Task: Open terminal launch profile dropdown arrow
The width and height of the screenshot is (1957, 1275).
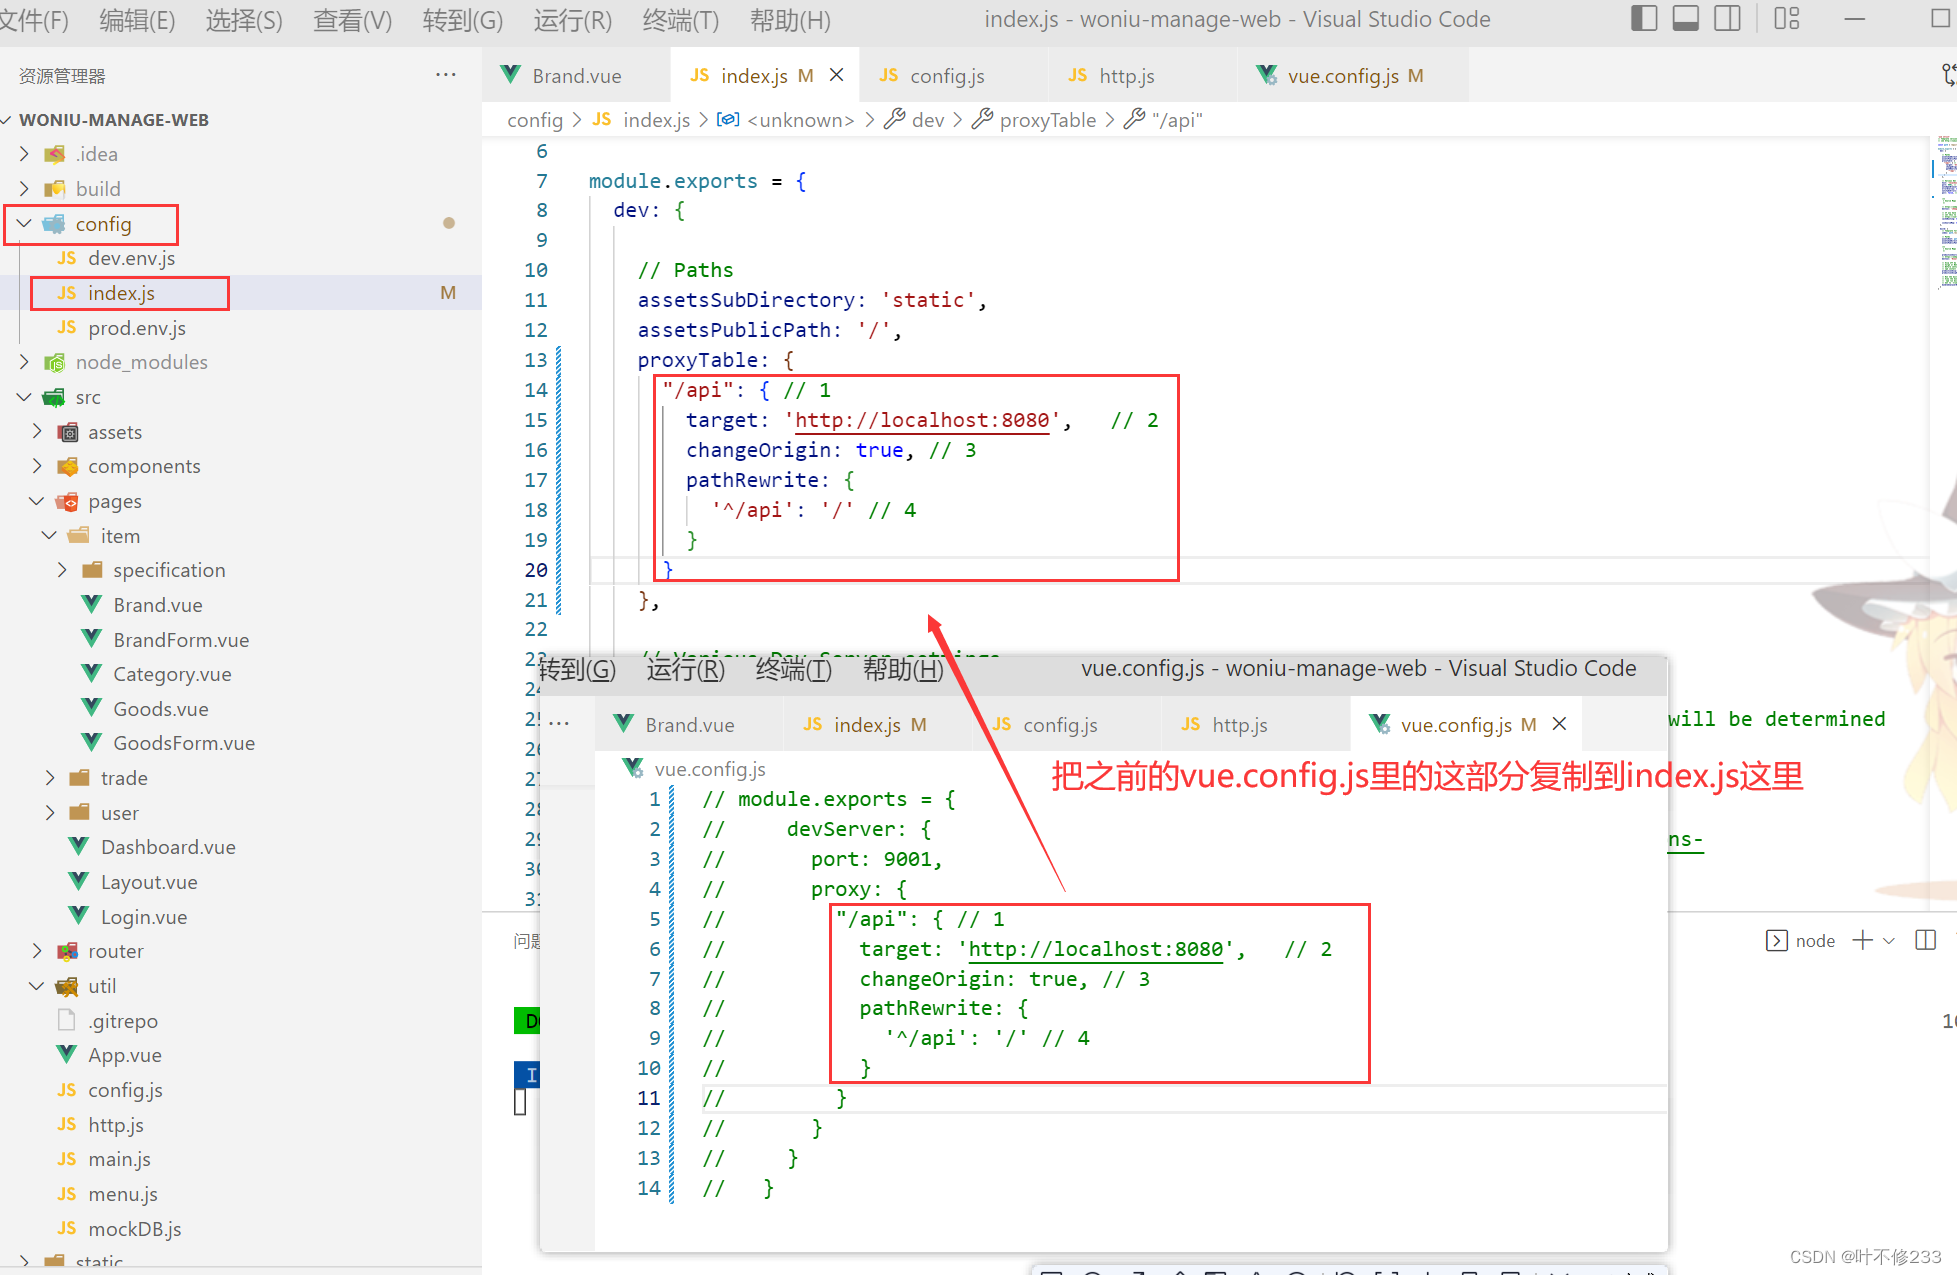Action: [1889, 940]
